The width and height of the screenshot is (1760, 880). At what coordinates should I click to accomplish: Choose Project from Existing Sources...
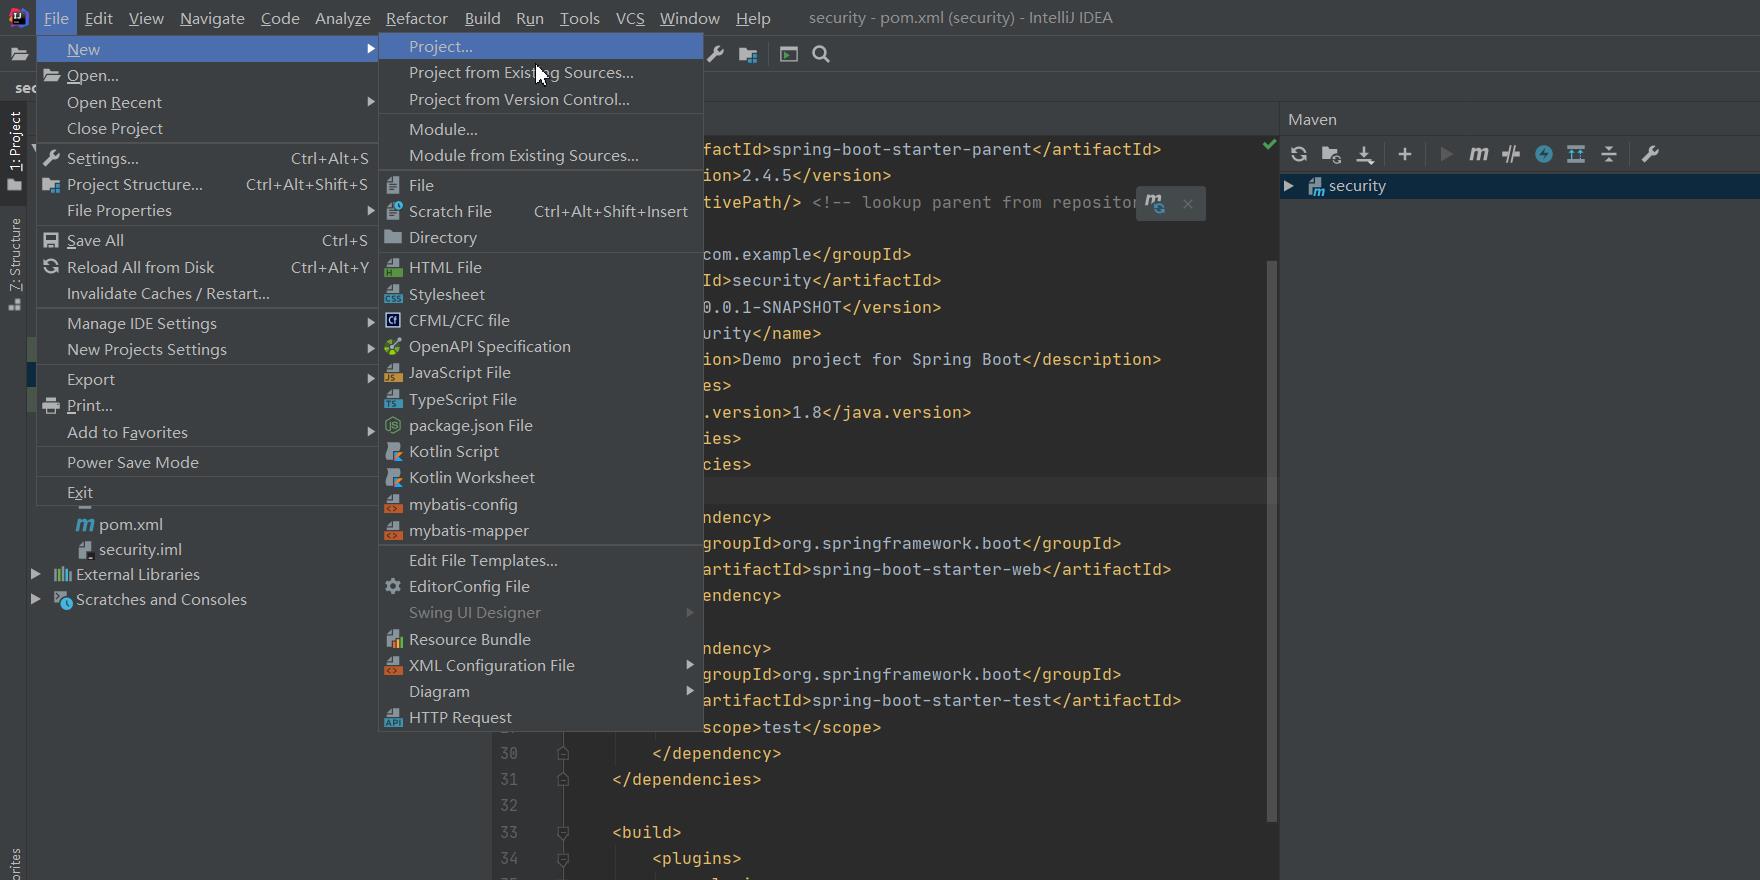541,73
